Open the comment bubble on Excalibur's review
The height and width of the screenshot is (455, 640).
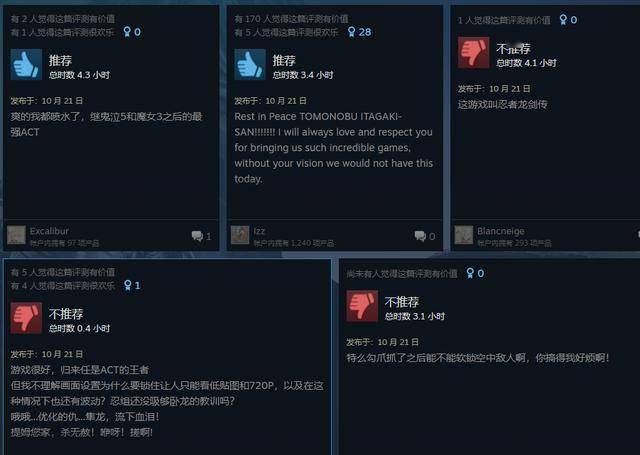(x=197, y=236)
